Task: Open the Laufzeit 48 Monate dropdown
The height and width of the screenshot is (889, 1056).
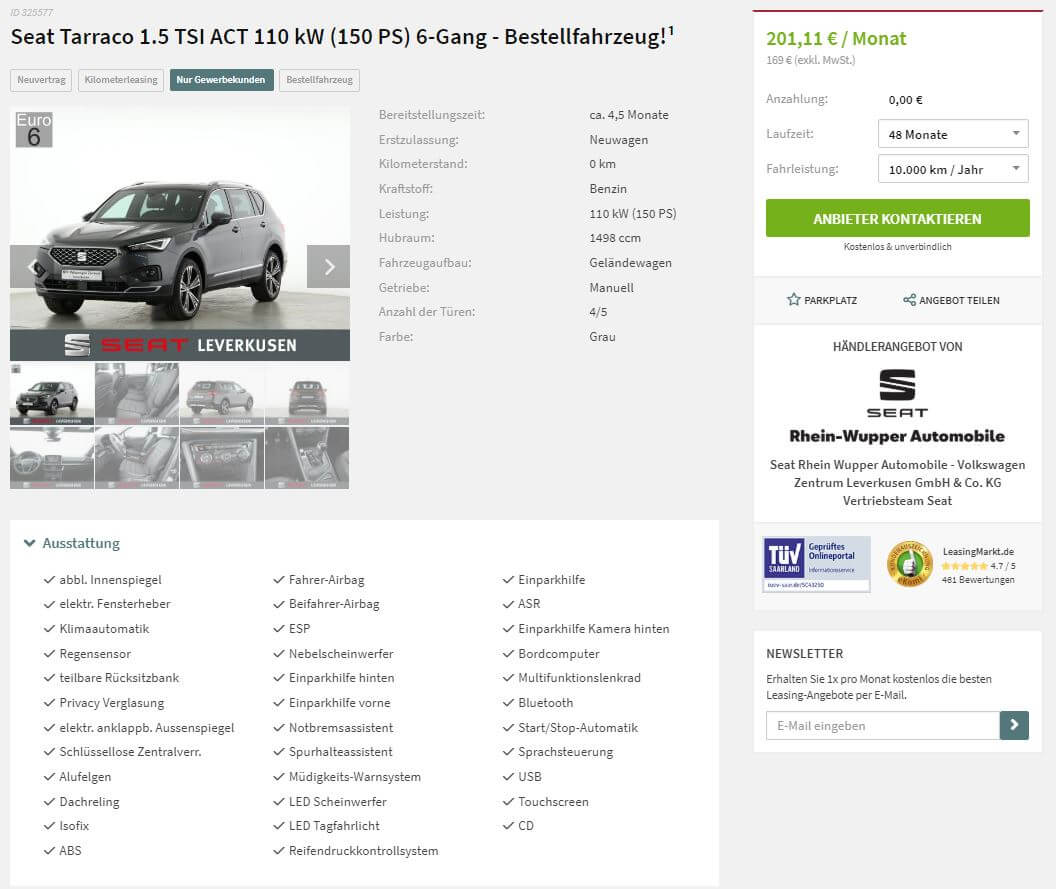Action: tap(953, 134)
